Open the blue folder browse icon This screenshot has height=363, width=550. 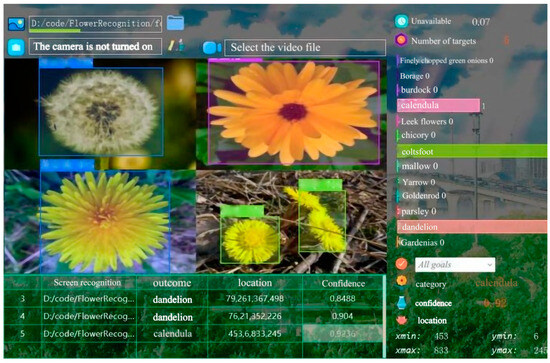175,23
